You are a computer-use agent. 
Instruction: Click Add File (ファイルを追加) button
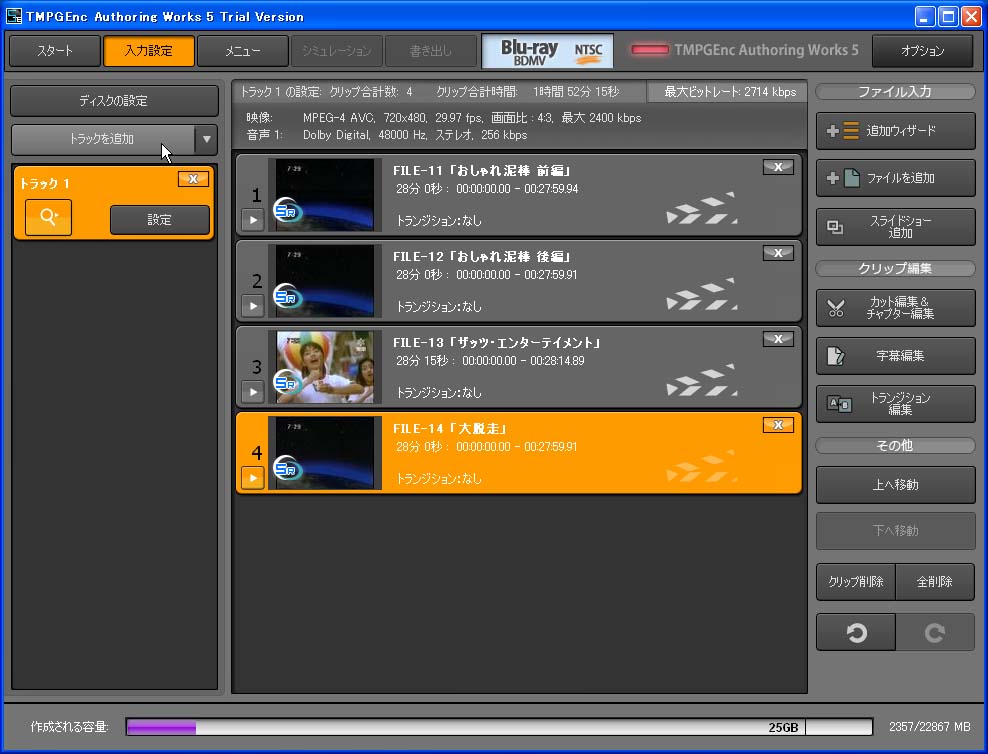point(895,178)
